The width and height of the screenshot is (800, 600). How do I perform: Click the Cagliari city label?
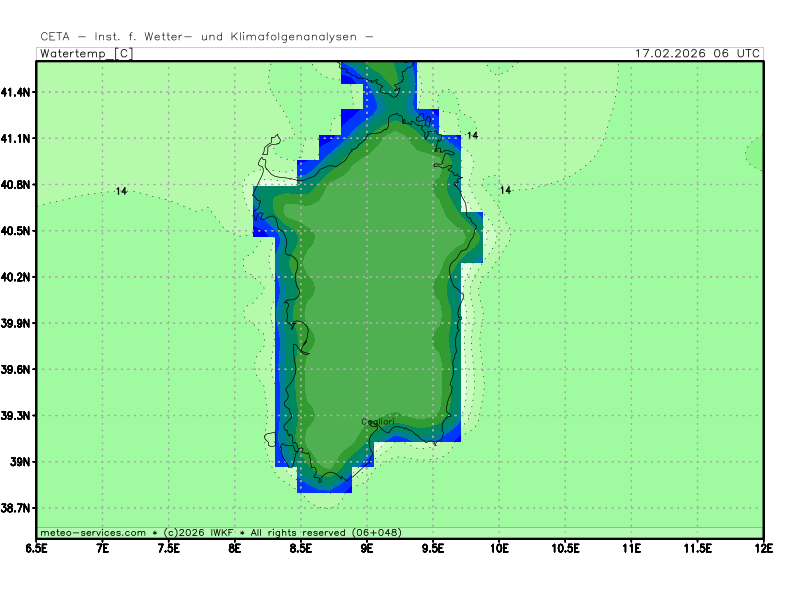(377, 422)
